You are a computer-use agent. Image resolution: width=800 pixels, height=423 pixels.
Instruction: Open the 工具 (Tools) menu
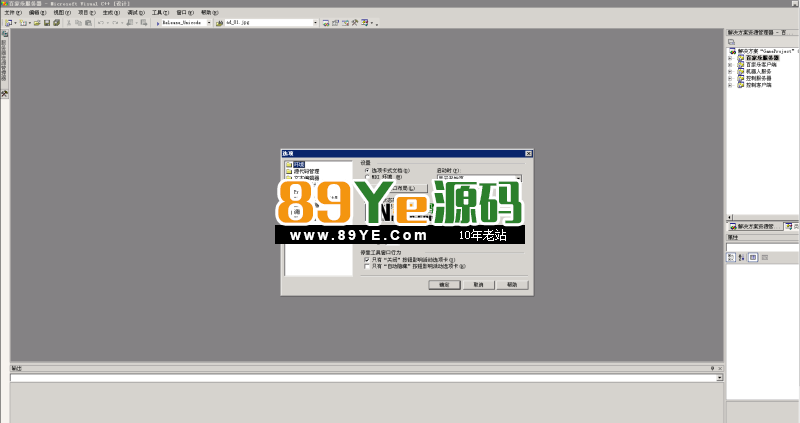tap(160, 13)
